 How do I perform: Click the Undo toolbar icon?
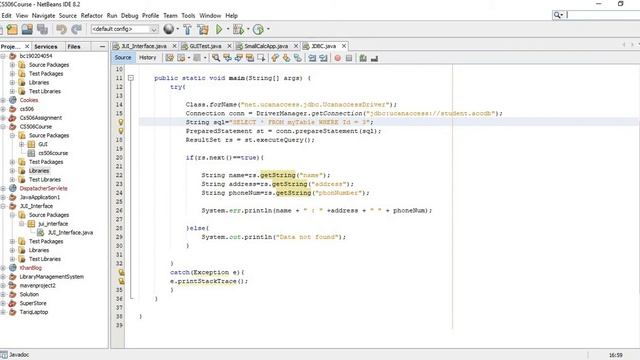coord(61,29)
